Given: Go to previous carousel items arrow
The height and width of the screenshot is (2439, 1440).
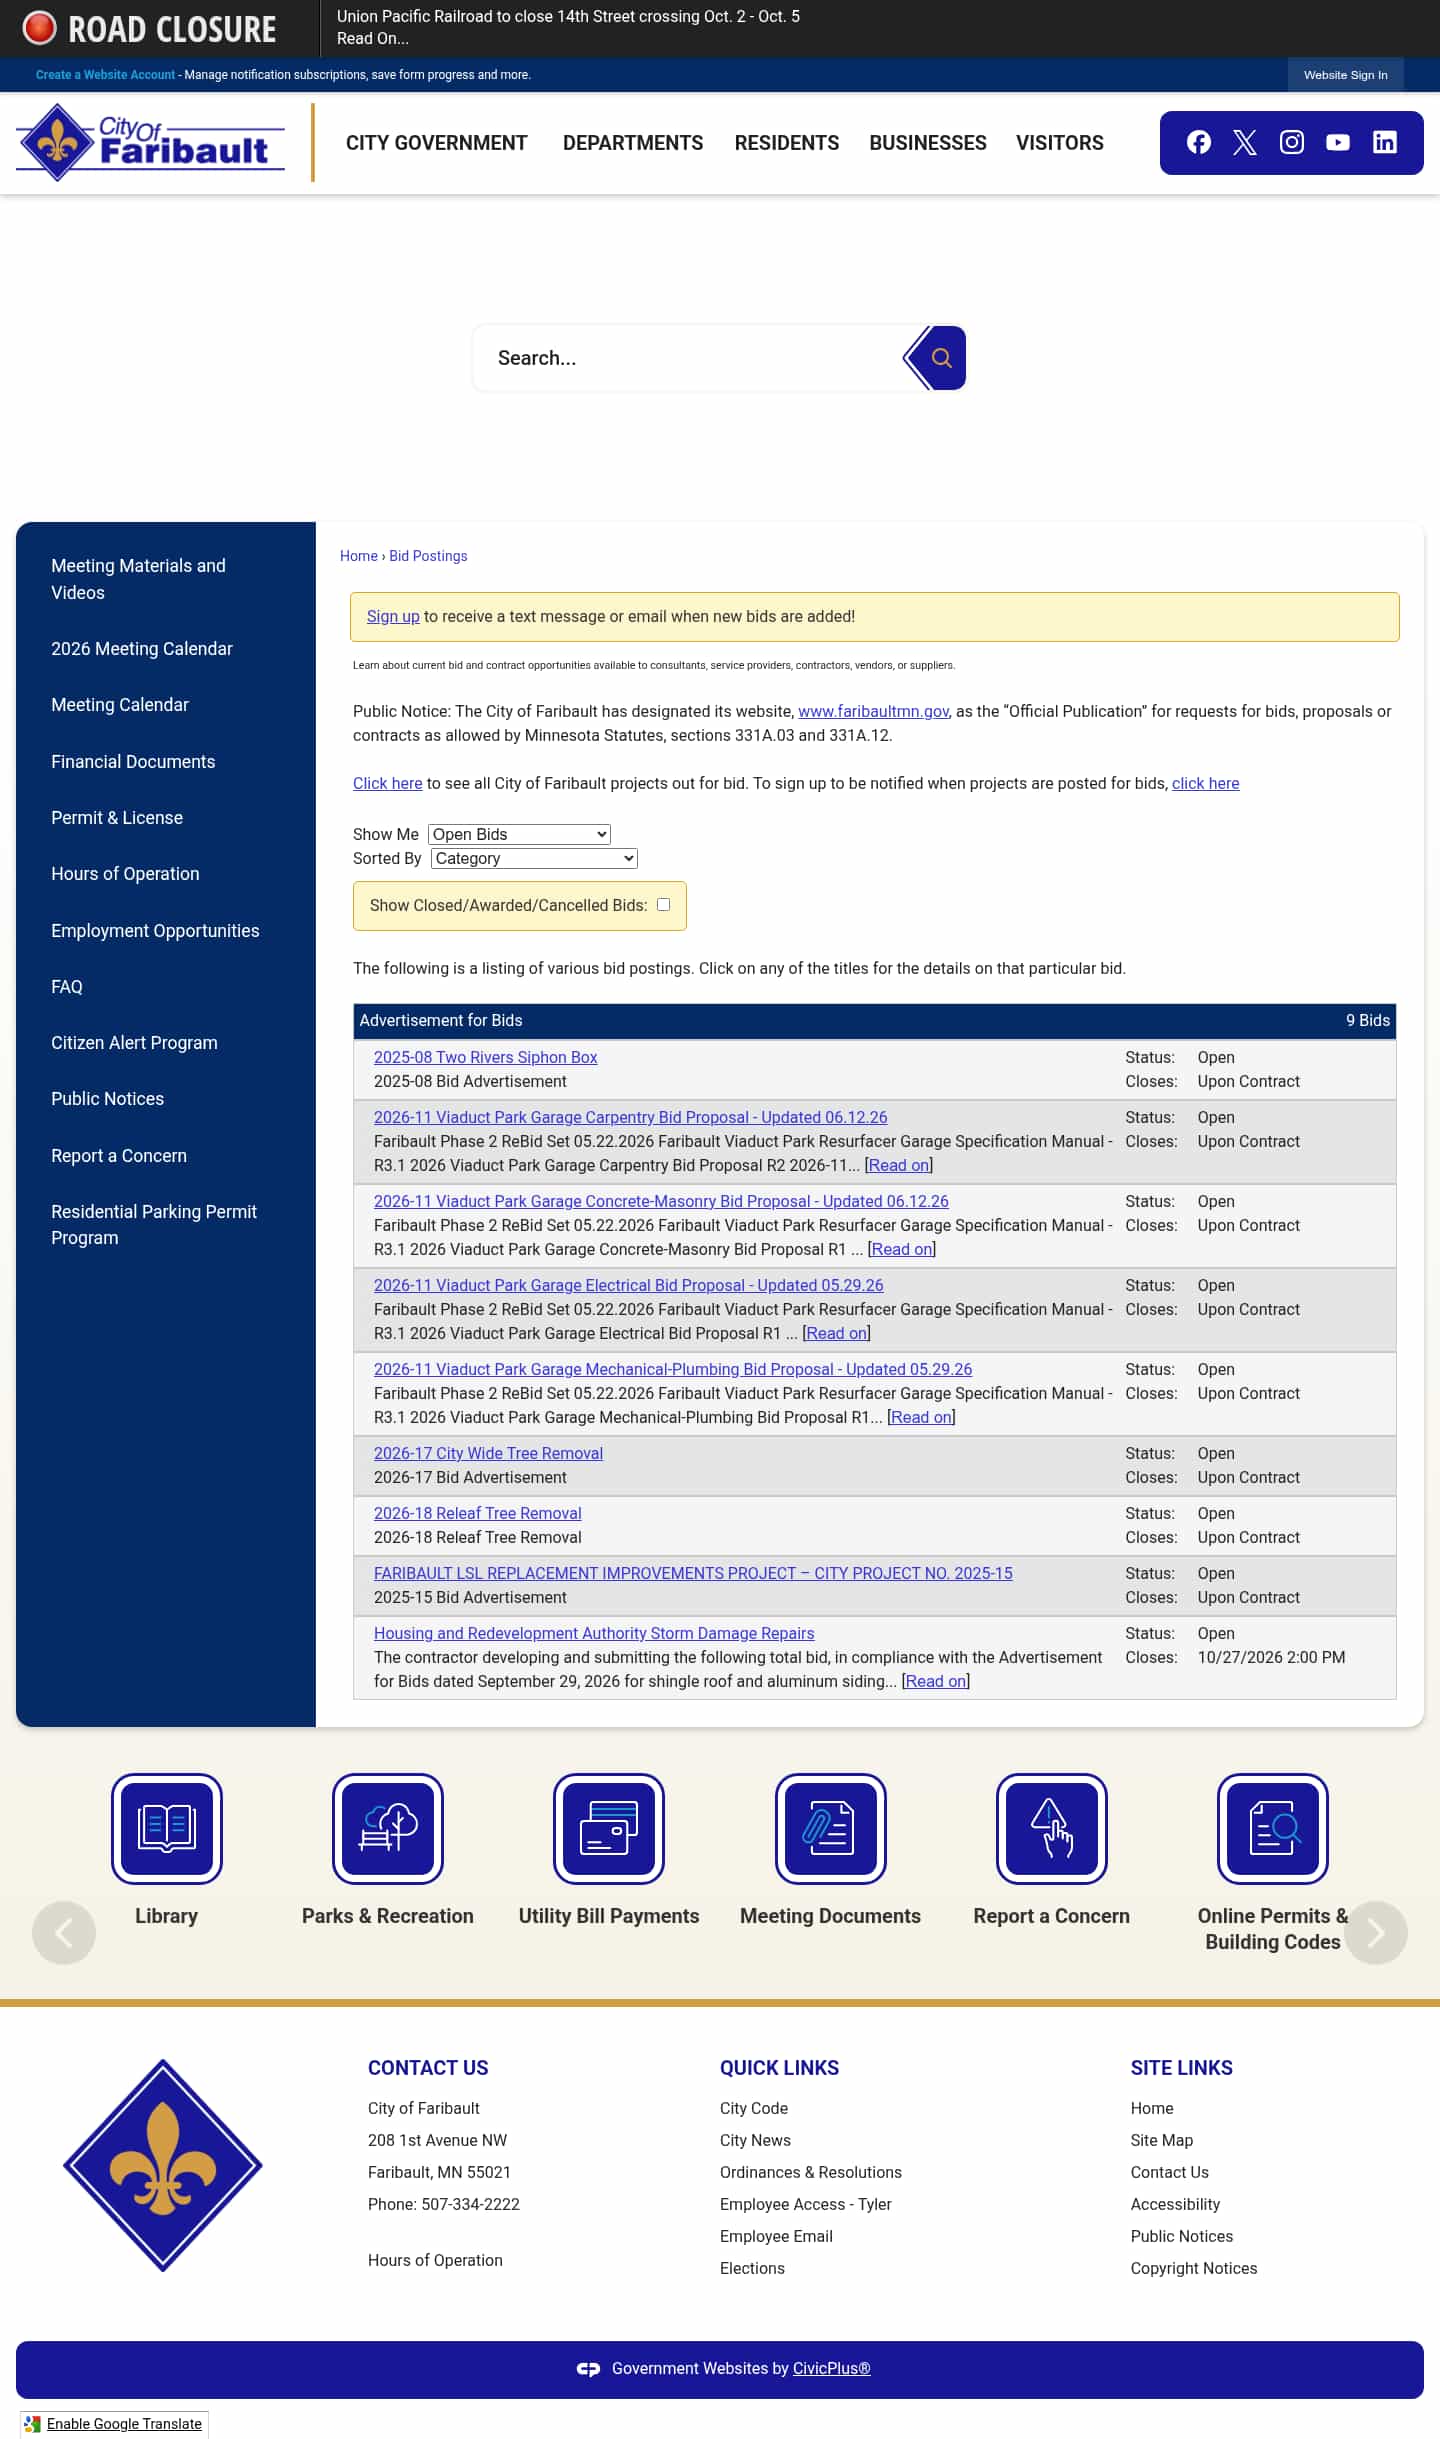Looking at the screenshot, I should pos(64,1933).
